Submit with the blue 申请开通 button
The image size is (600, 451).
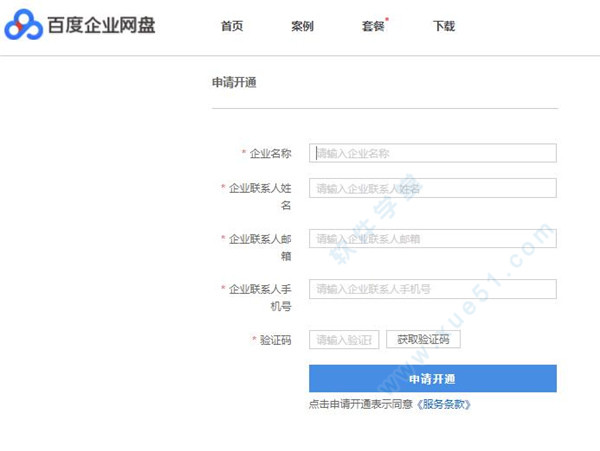[x=433, y=379]
